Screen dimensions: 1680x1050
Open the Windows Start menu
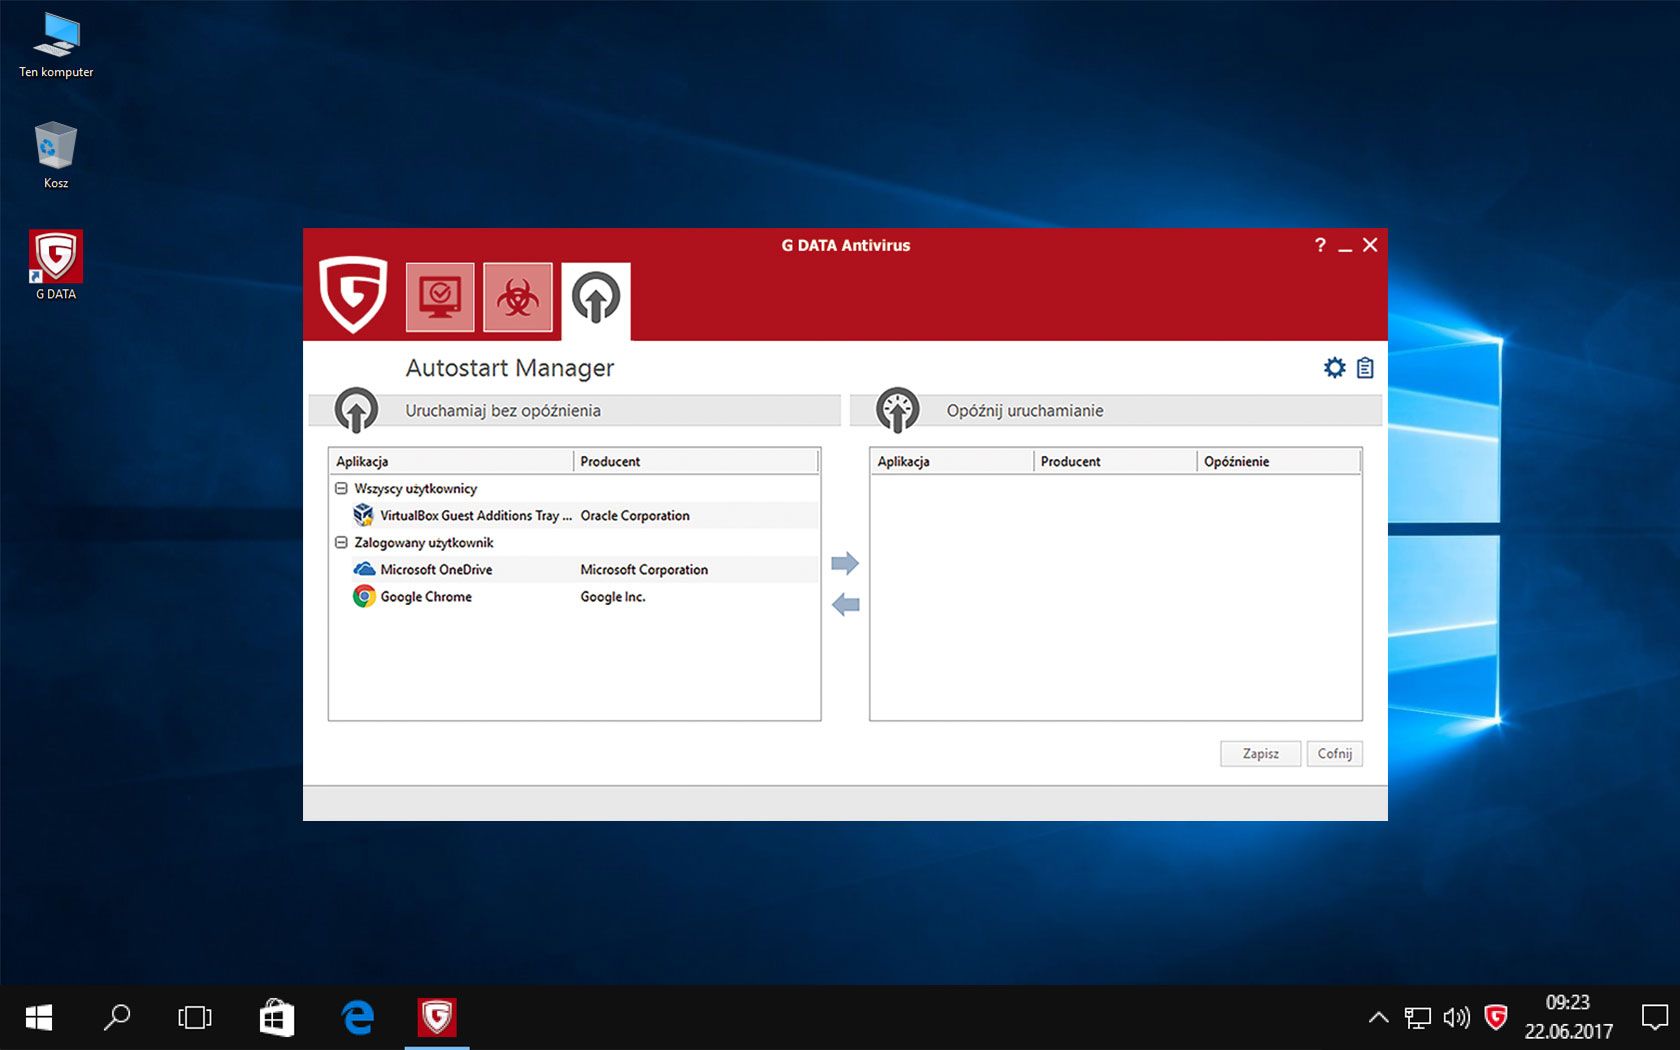pos(39,1018)
